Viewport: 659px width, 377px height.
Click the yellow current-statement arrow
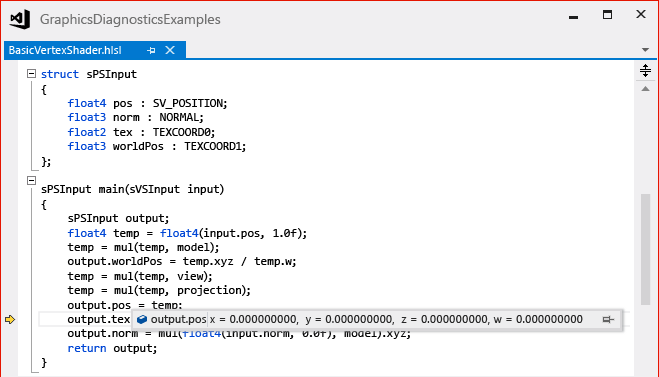(x=10, y=320)
